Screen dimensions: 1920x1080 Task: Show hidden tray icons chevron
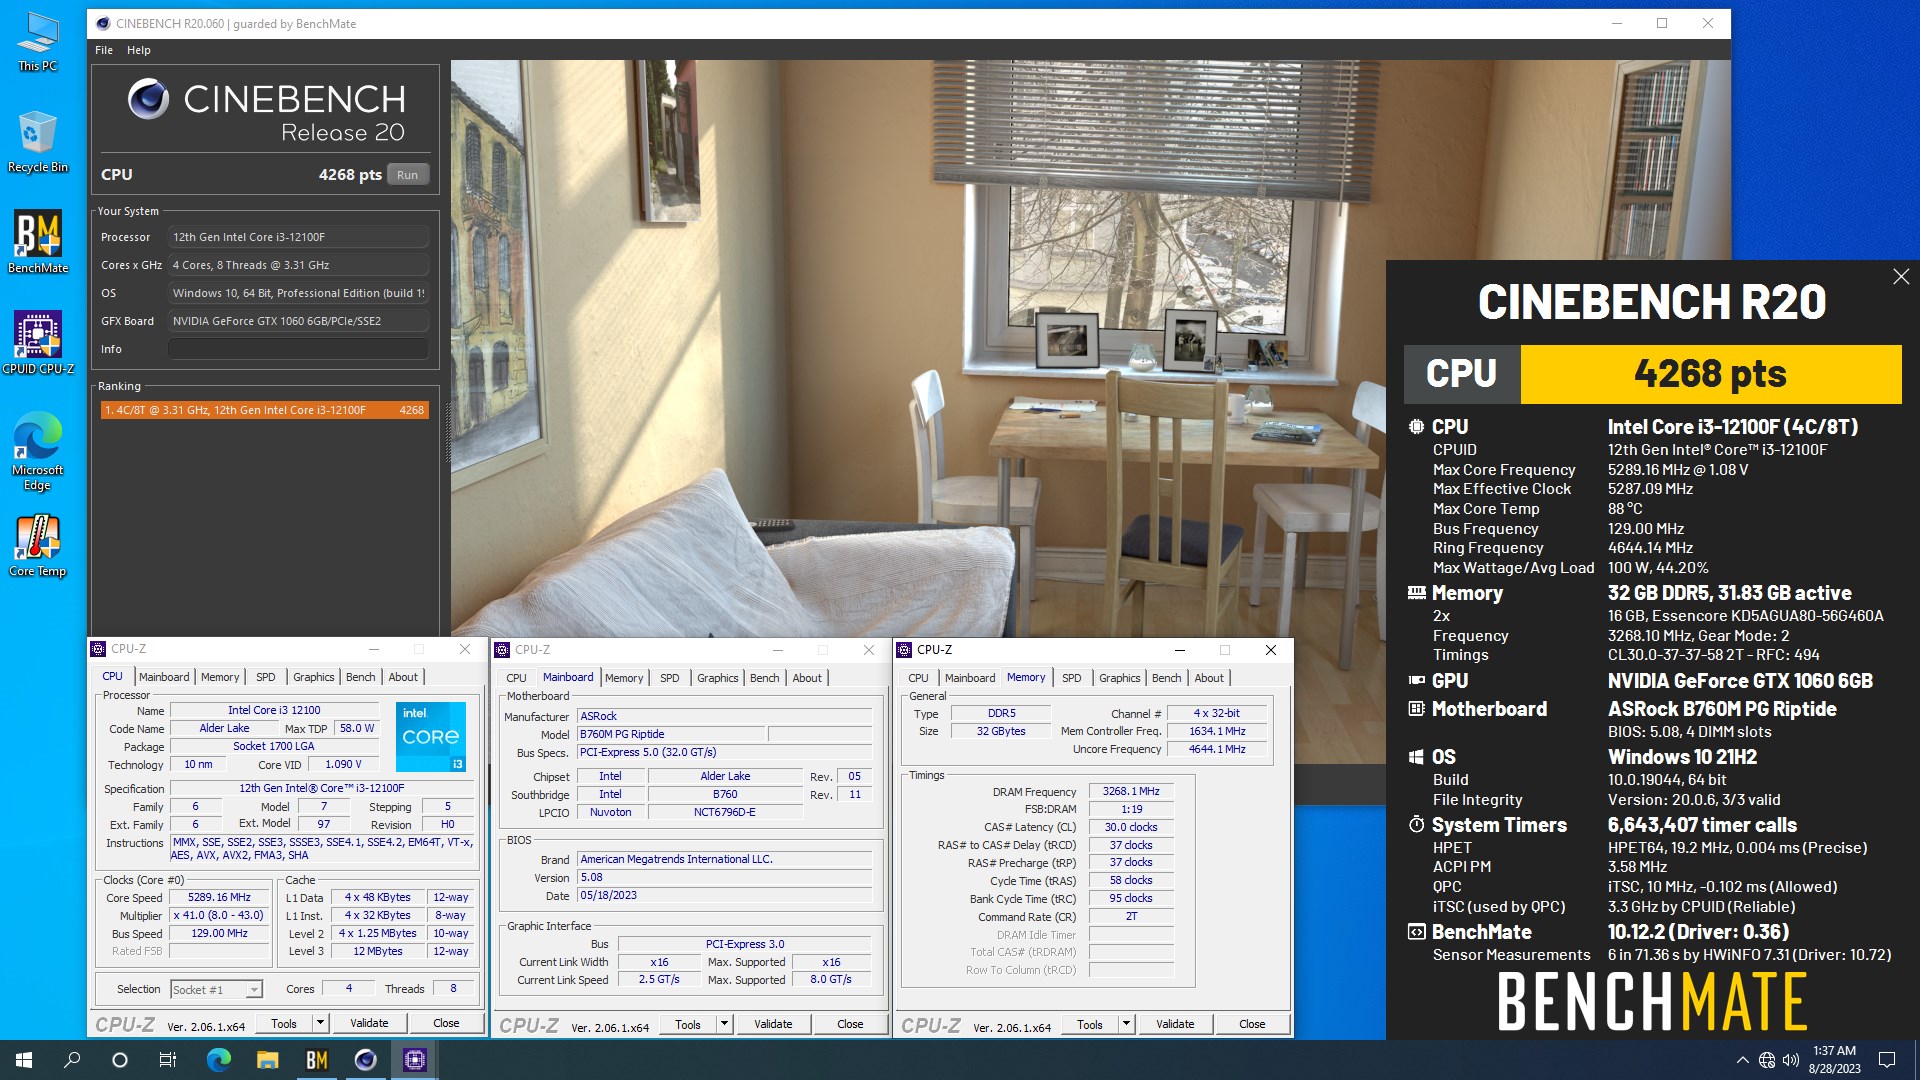pos(1742,1060)
